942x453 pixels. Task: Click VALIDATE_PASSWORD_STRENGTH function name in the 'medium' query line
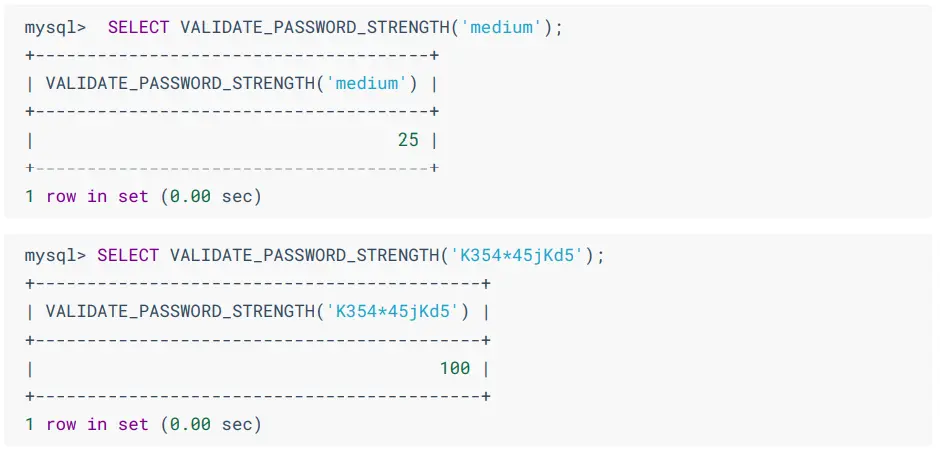pyautogui.click(x=314, y=27)
